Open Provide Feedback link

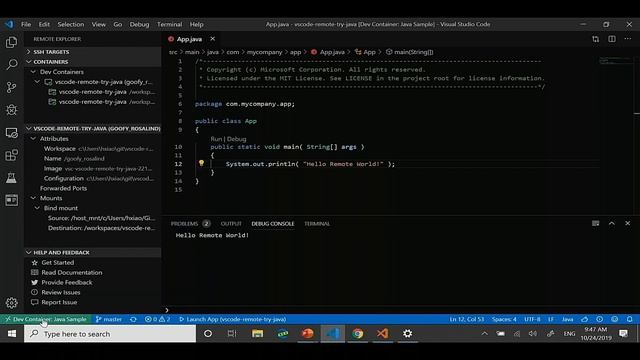(67, 282)
